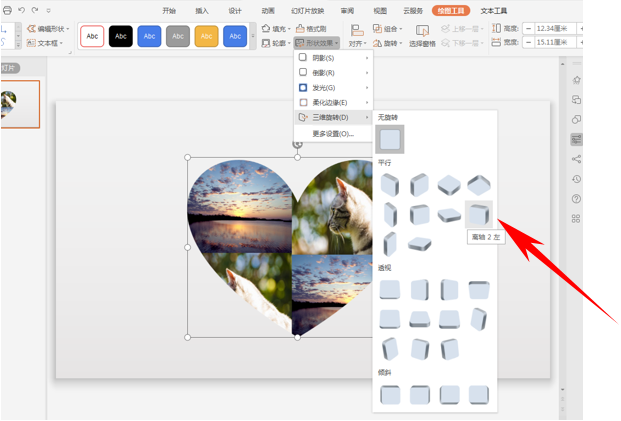Click the 格式刷 format painter button
This screenshot has height=421, width=621.
[313, 29]
